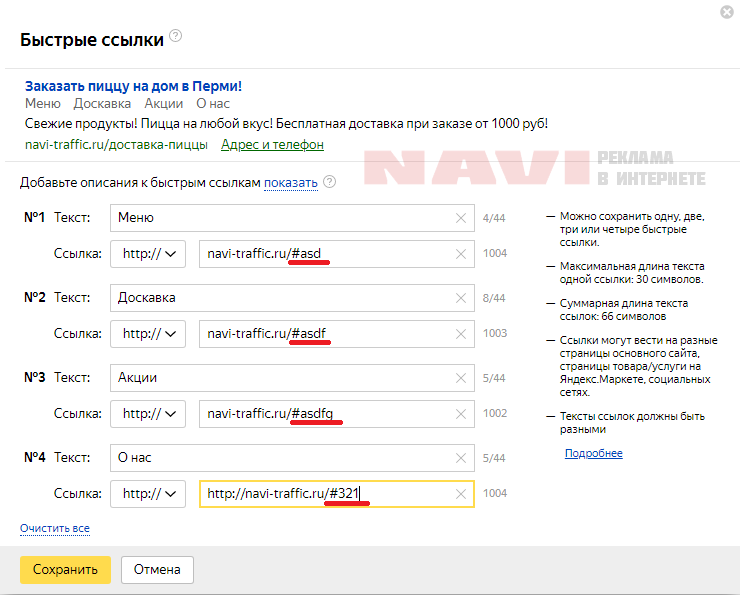Clear the navi-traffic.ru/#asdfg link field

tap(461, 414)
